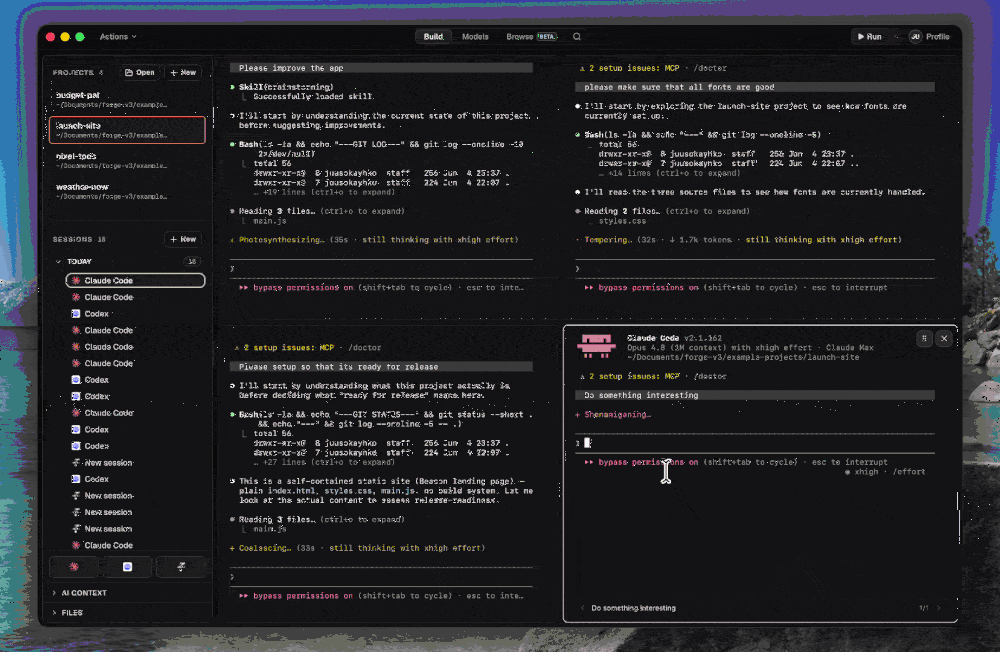Click '+14 lines (ctrl+o to expand)'

(670, 173)
